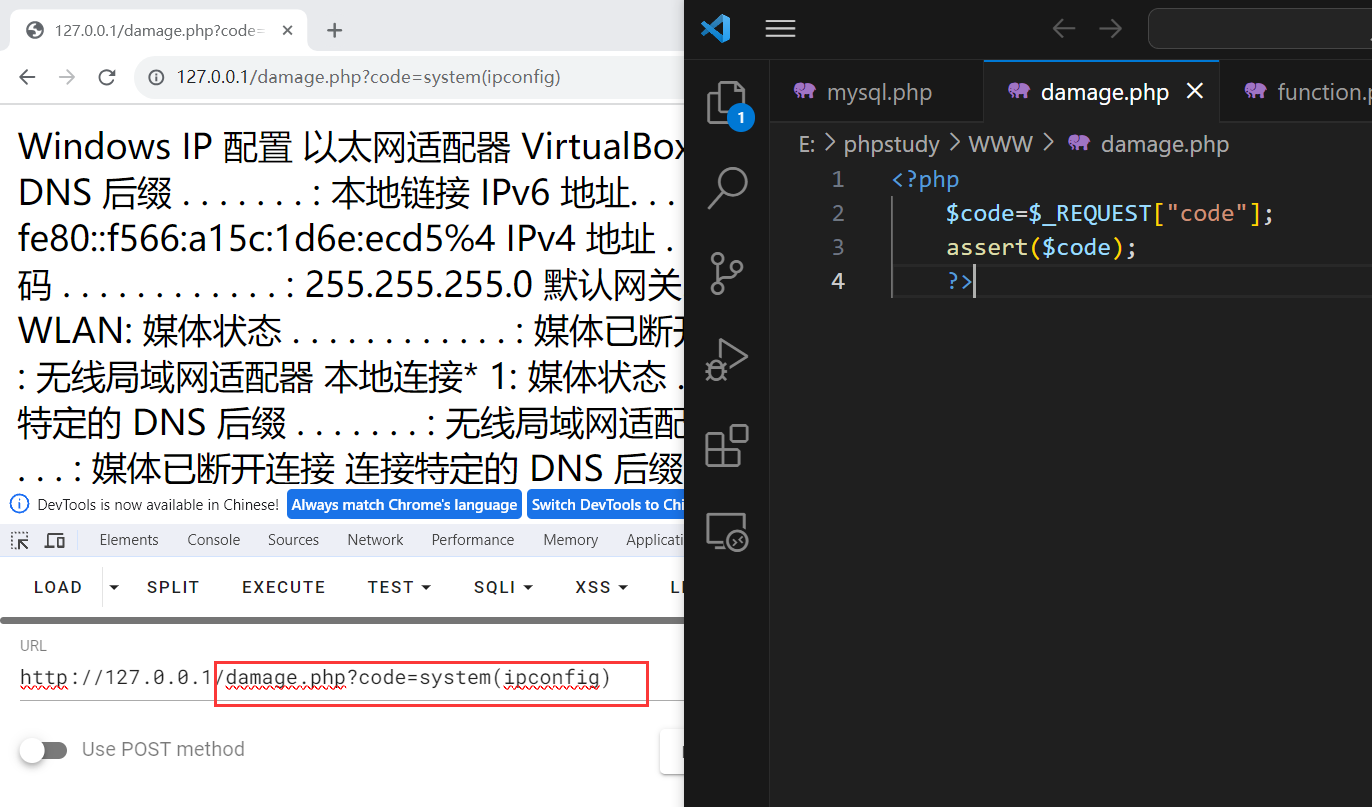The width and height of the screenshot is (1372, 807).
Task: Go forward arrow in VS Code title bar
Action: coord(1110,28)
